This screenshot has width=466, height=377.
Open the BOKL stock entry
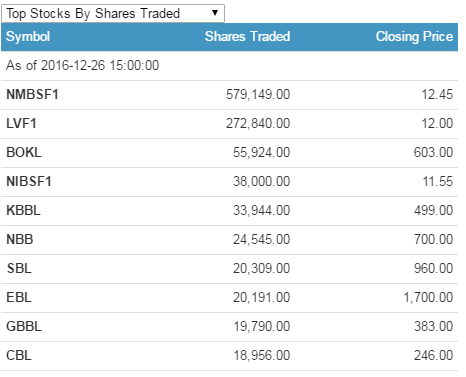point(24,152)
